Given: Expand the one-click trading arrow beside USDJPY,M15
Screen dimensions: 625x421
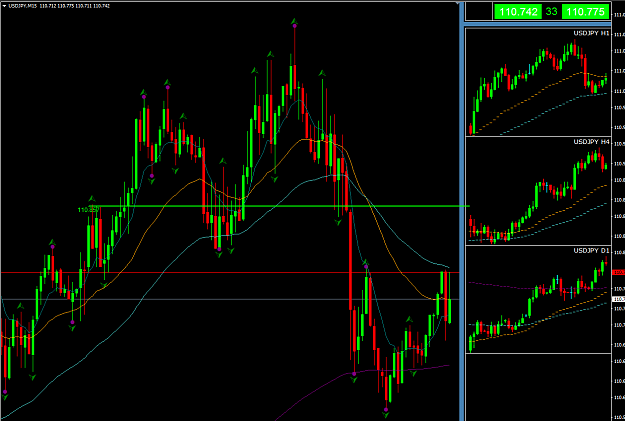Looking at the screenshot, I should click(4, 6).
